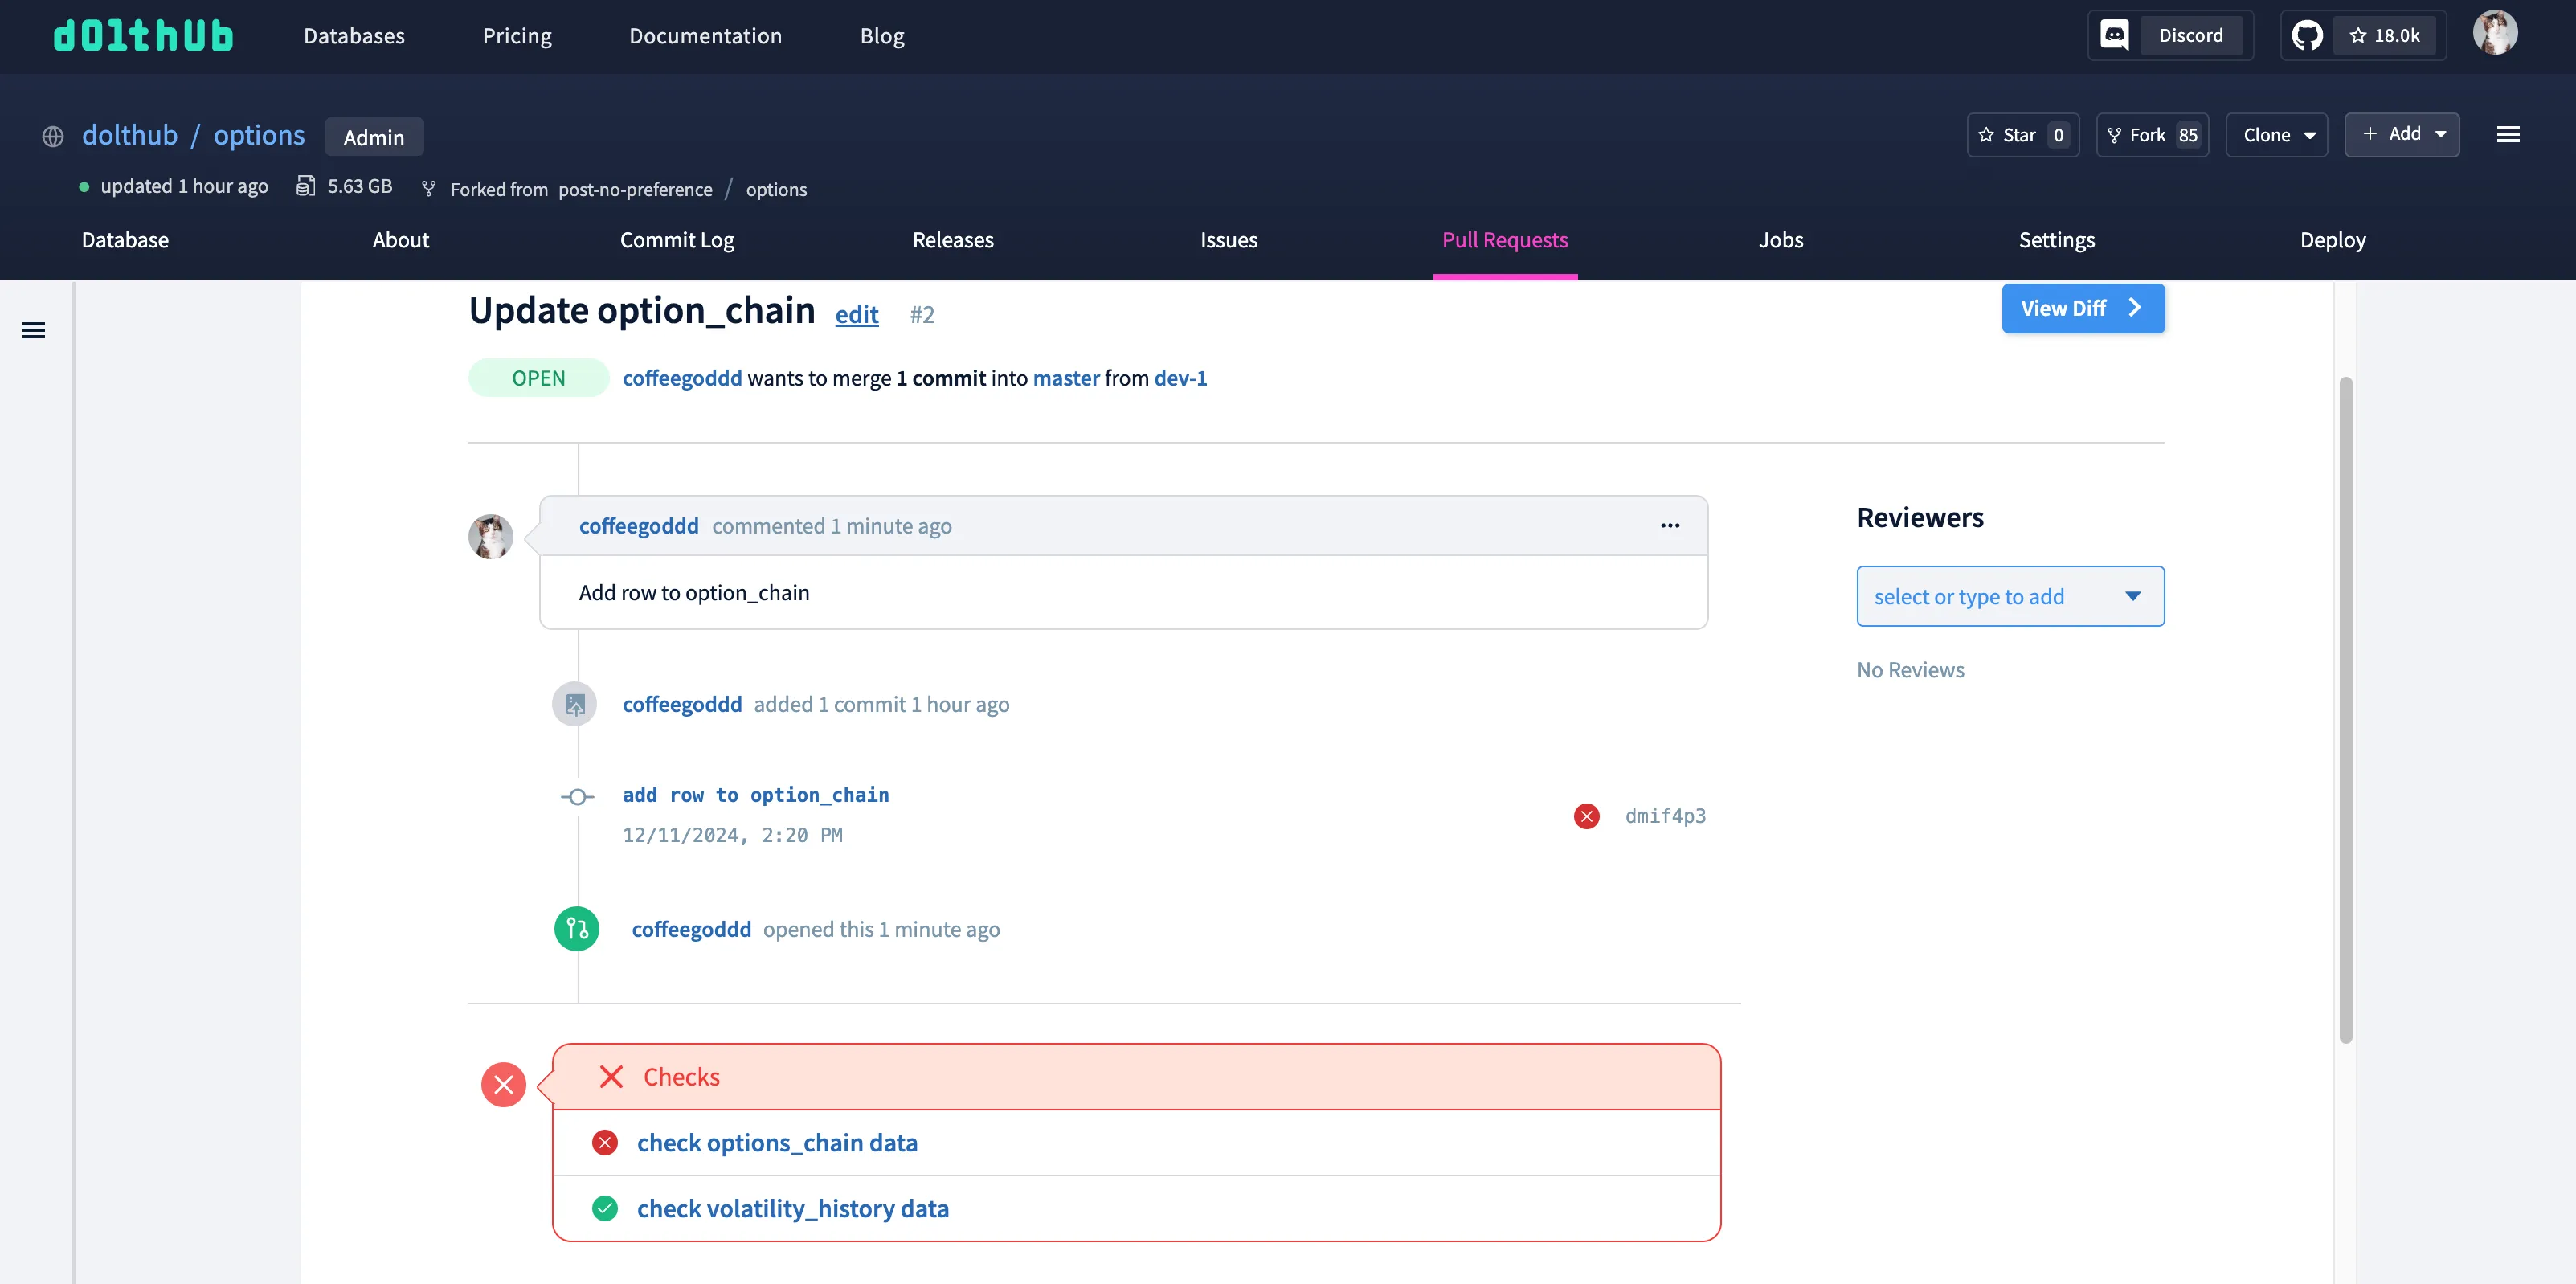Open the Clone dropdown
This screenshot has width=2576, height=1284.
click(2277, 134)
